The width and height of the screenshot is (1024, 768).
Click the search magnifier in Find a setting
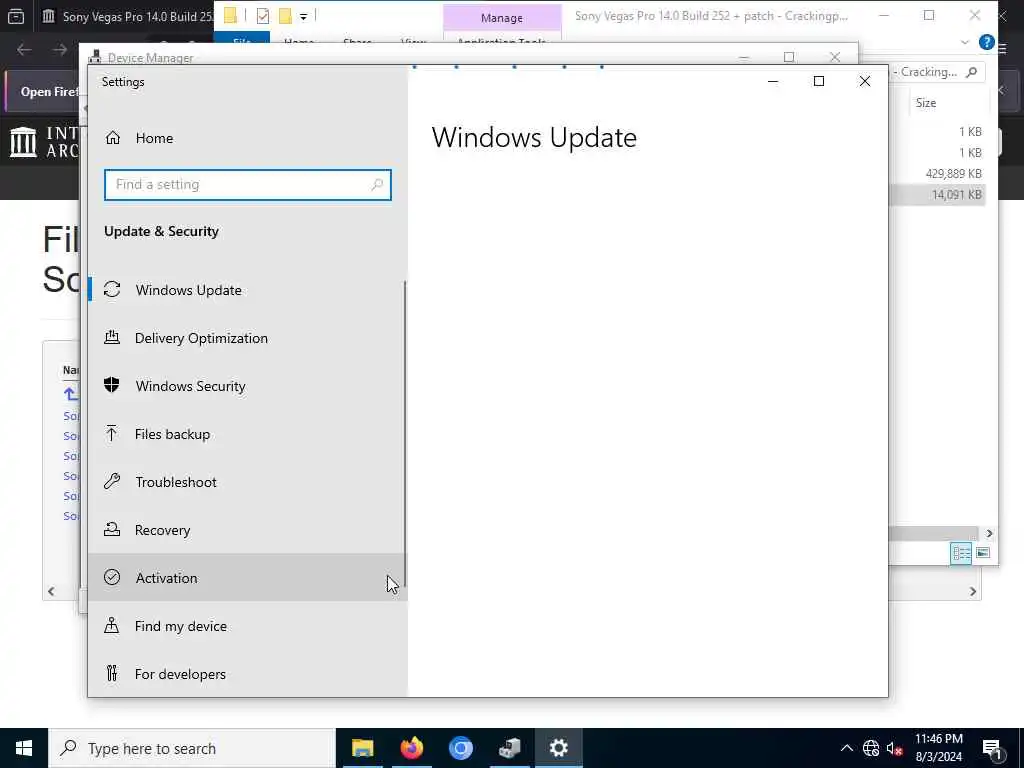[x=377, y=185]
